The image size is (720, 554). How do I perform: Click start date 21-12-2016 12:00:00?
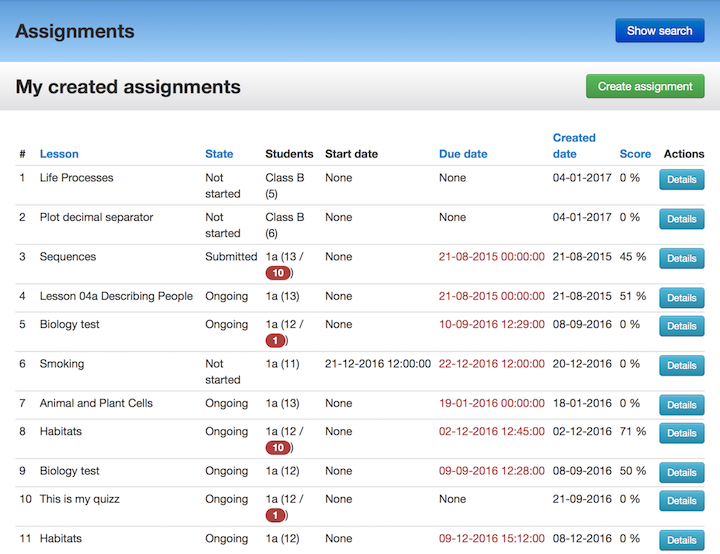378,364
